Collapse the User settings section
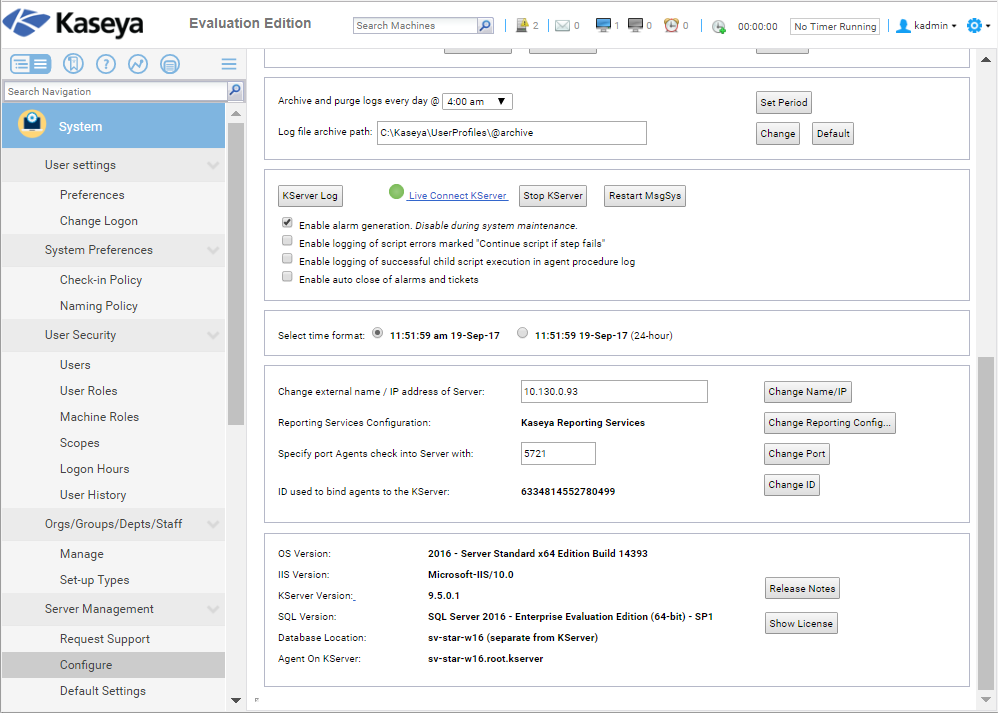 point(213,165)
